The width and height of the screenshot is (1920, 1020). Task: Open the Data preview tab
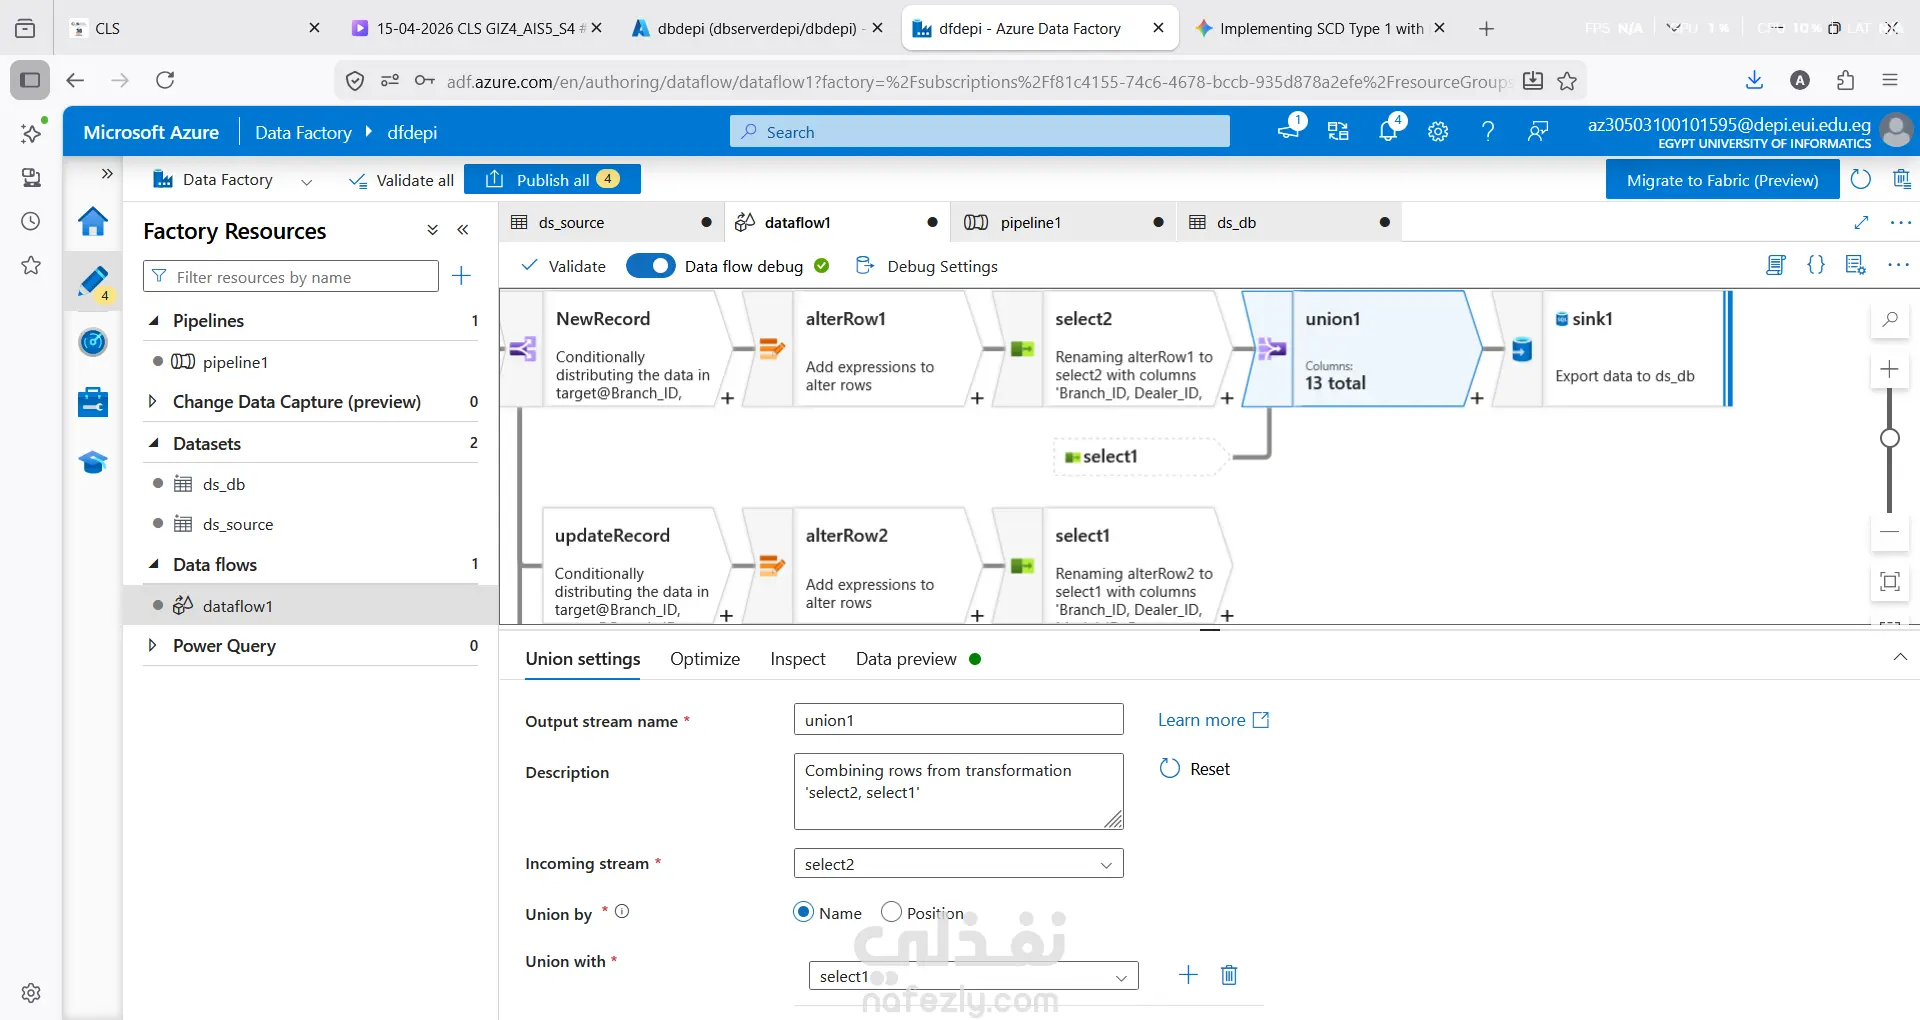tap(906, 659)
